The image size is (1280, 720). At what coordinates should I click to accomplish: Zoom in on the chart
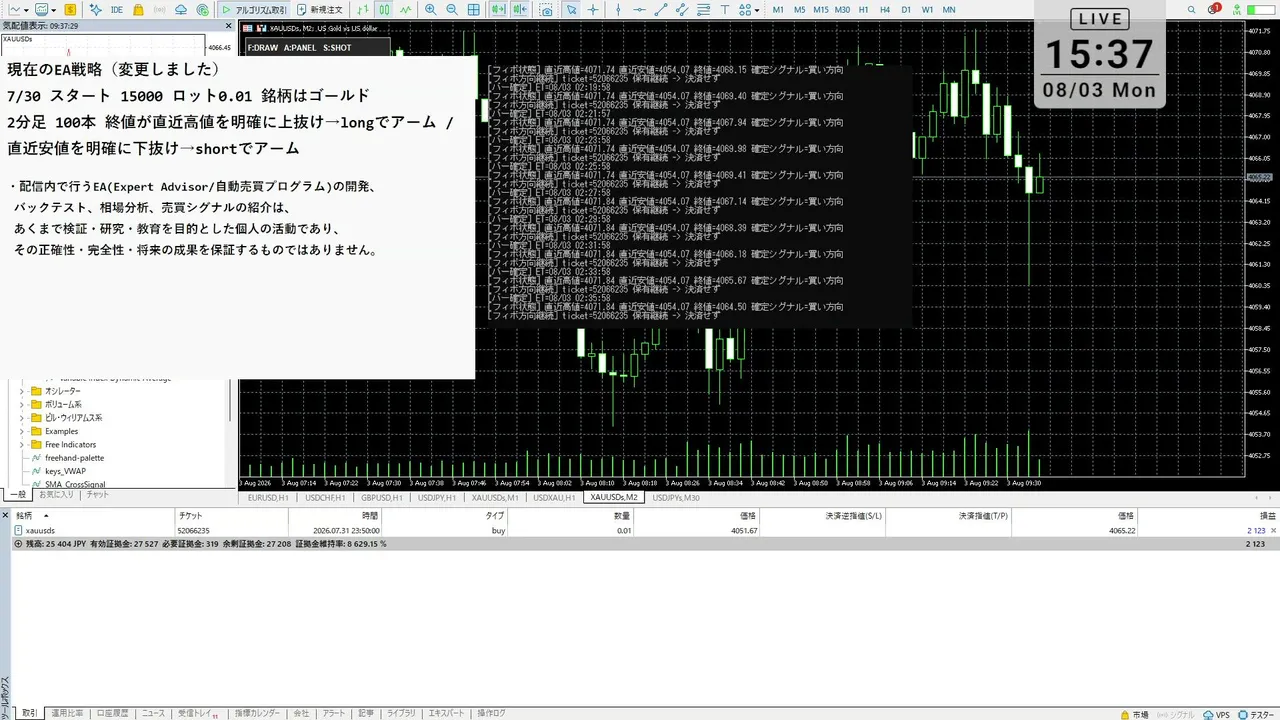tap(430, 9)
